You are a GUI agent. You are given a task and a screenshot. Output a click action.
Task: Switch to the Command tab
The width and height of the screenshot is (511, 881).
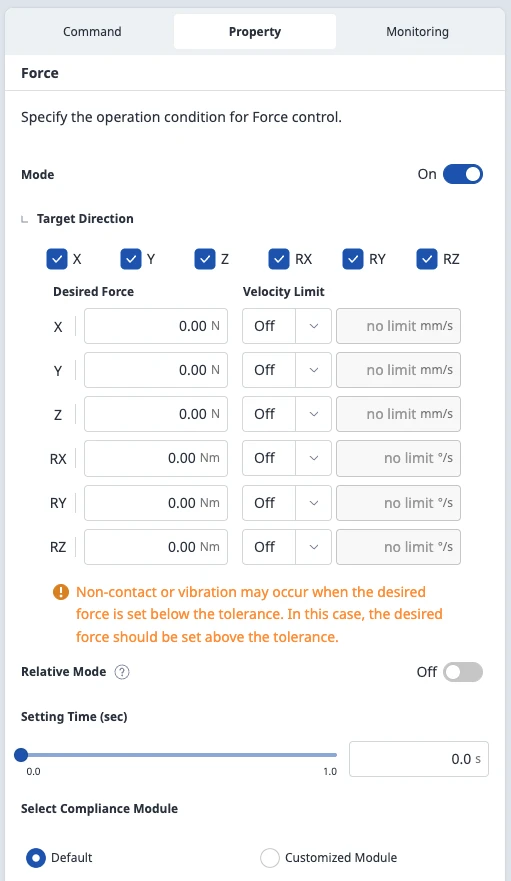(92, 31)
